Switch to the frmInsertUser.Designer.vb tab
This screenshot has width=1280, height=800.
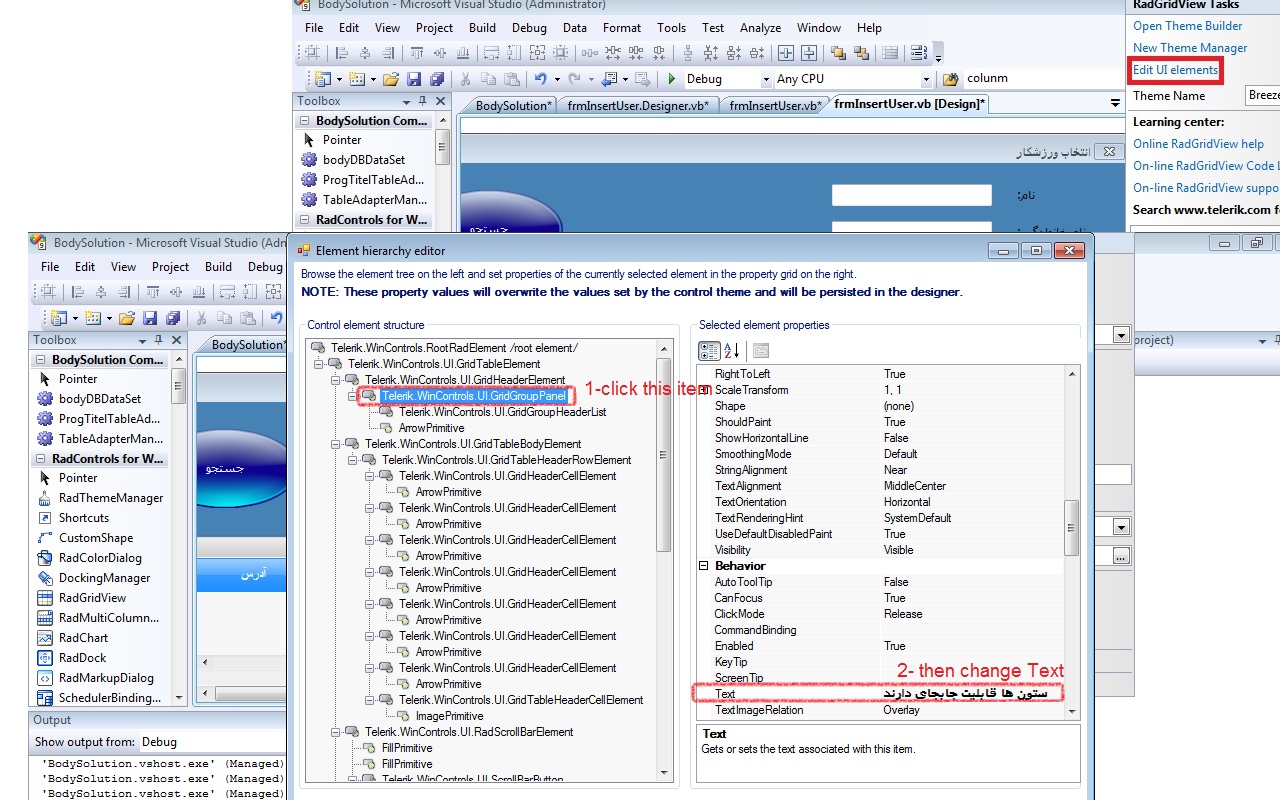tap(638, 105)
